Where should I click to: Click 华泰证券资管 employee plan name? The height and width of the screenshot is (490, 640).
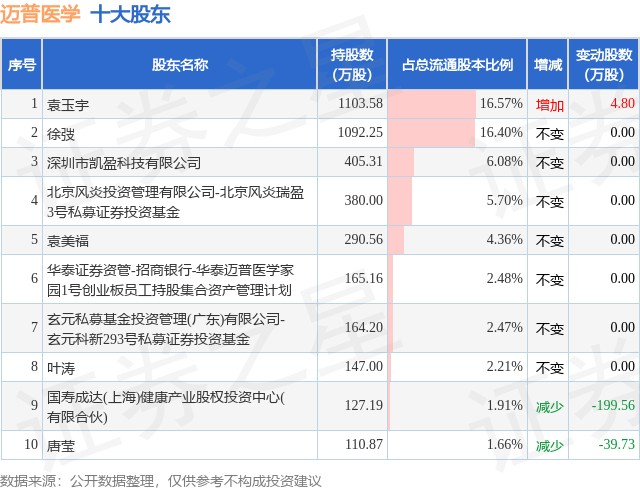click(170, 280)
